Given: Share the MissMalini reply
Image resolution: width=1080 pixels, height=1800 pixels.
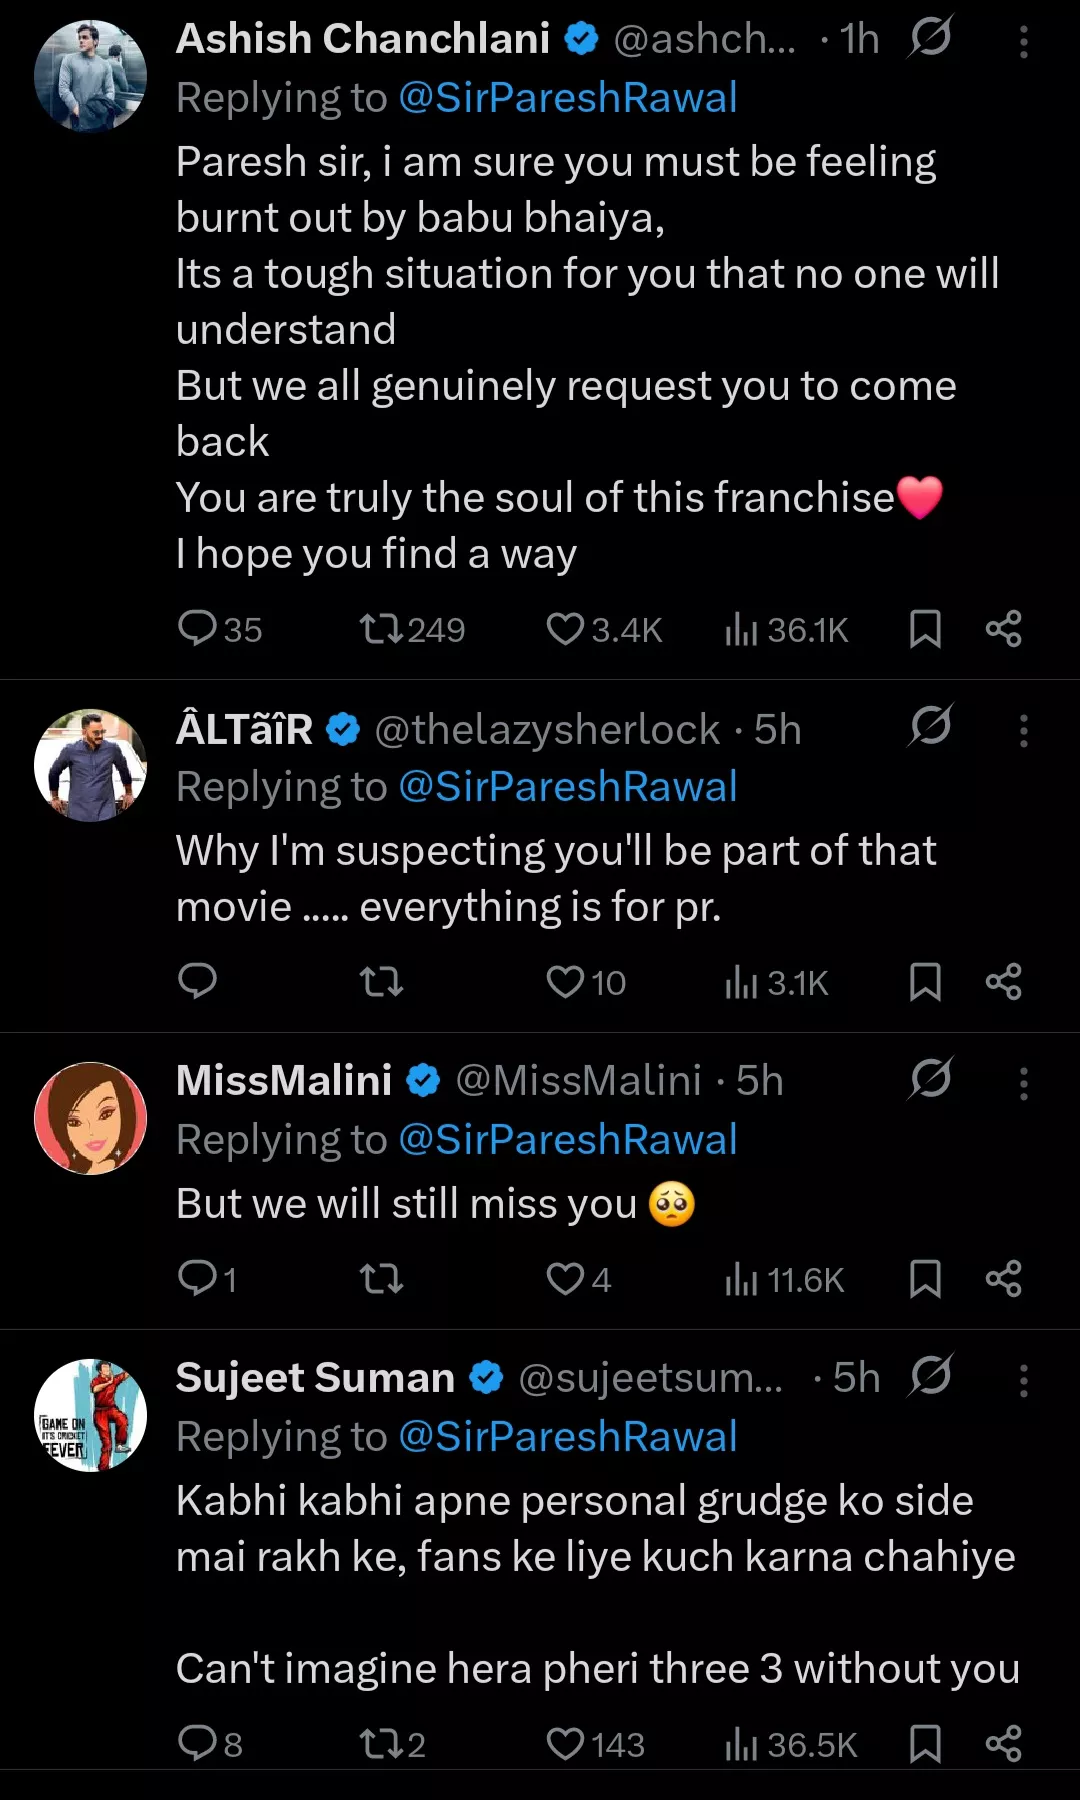Looking at the screenshot, I should [1003, 1278].
